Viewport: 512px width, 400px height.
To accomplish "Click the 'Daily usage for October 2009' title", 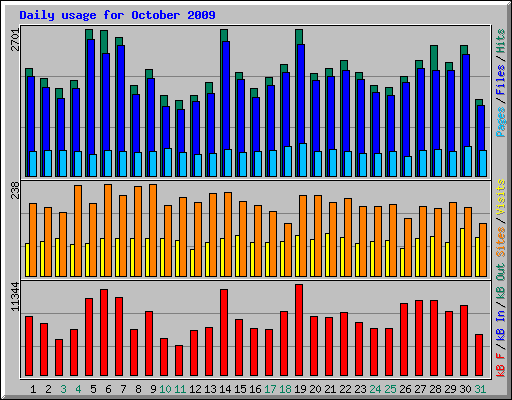I will [x=117, y=15].
